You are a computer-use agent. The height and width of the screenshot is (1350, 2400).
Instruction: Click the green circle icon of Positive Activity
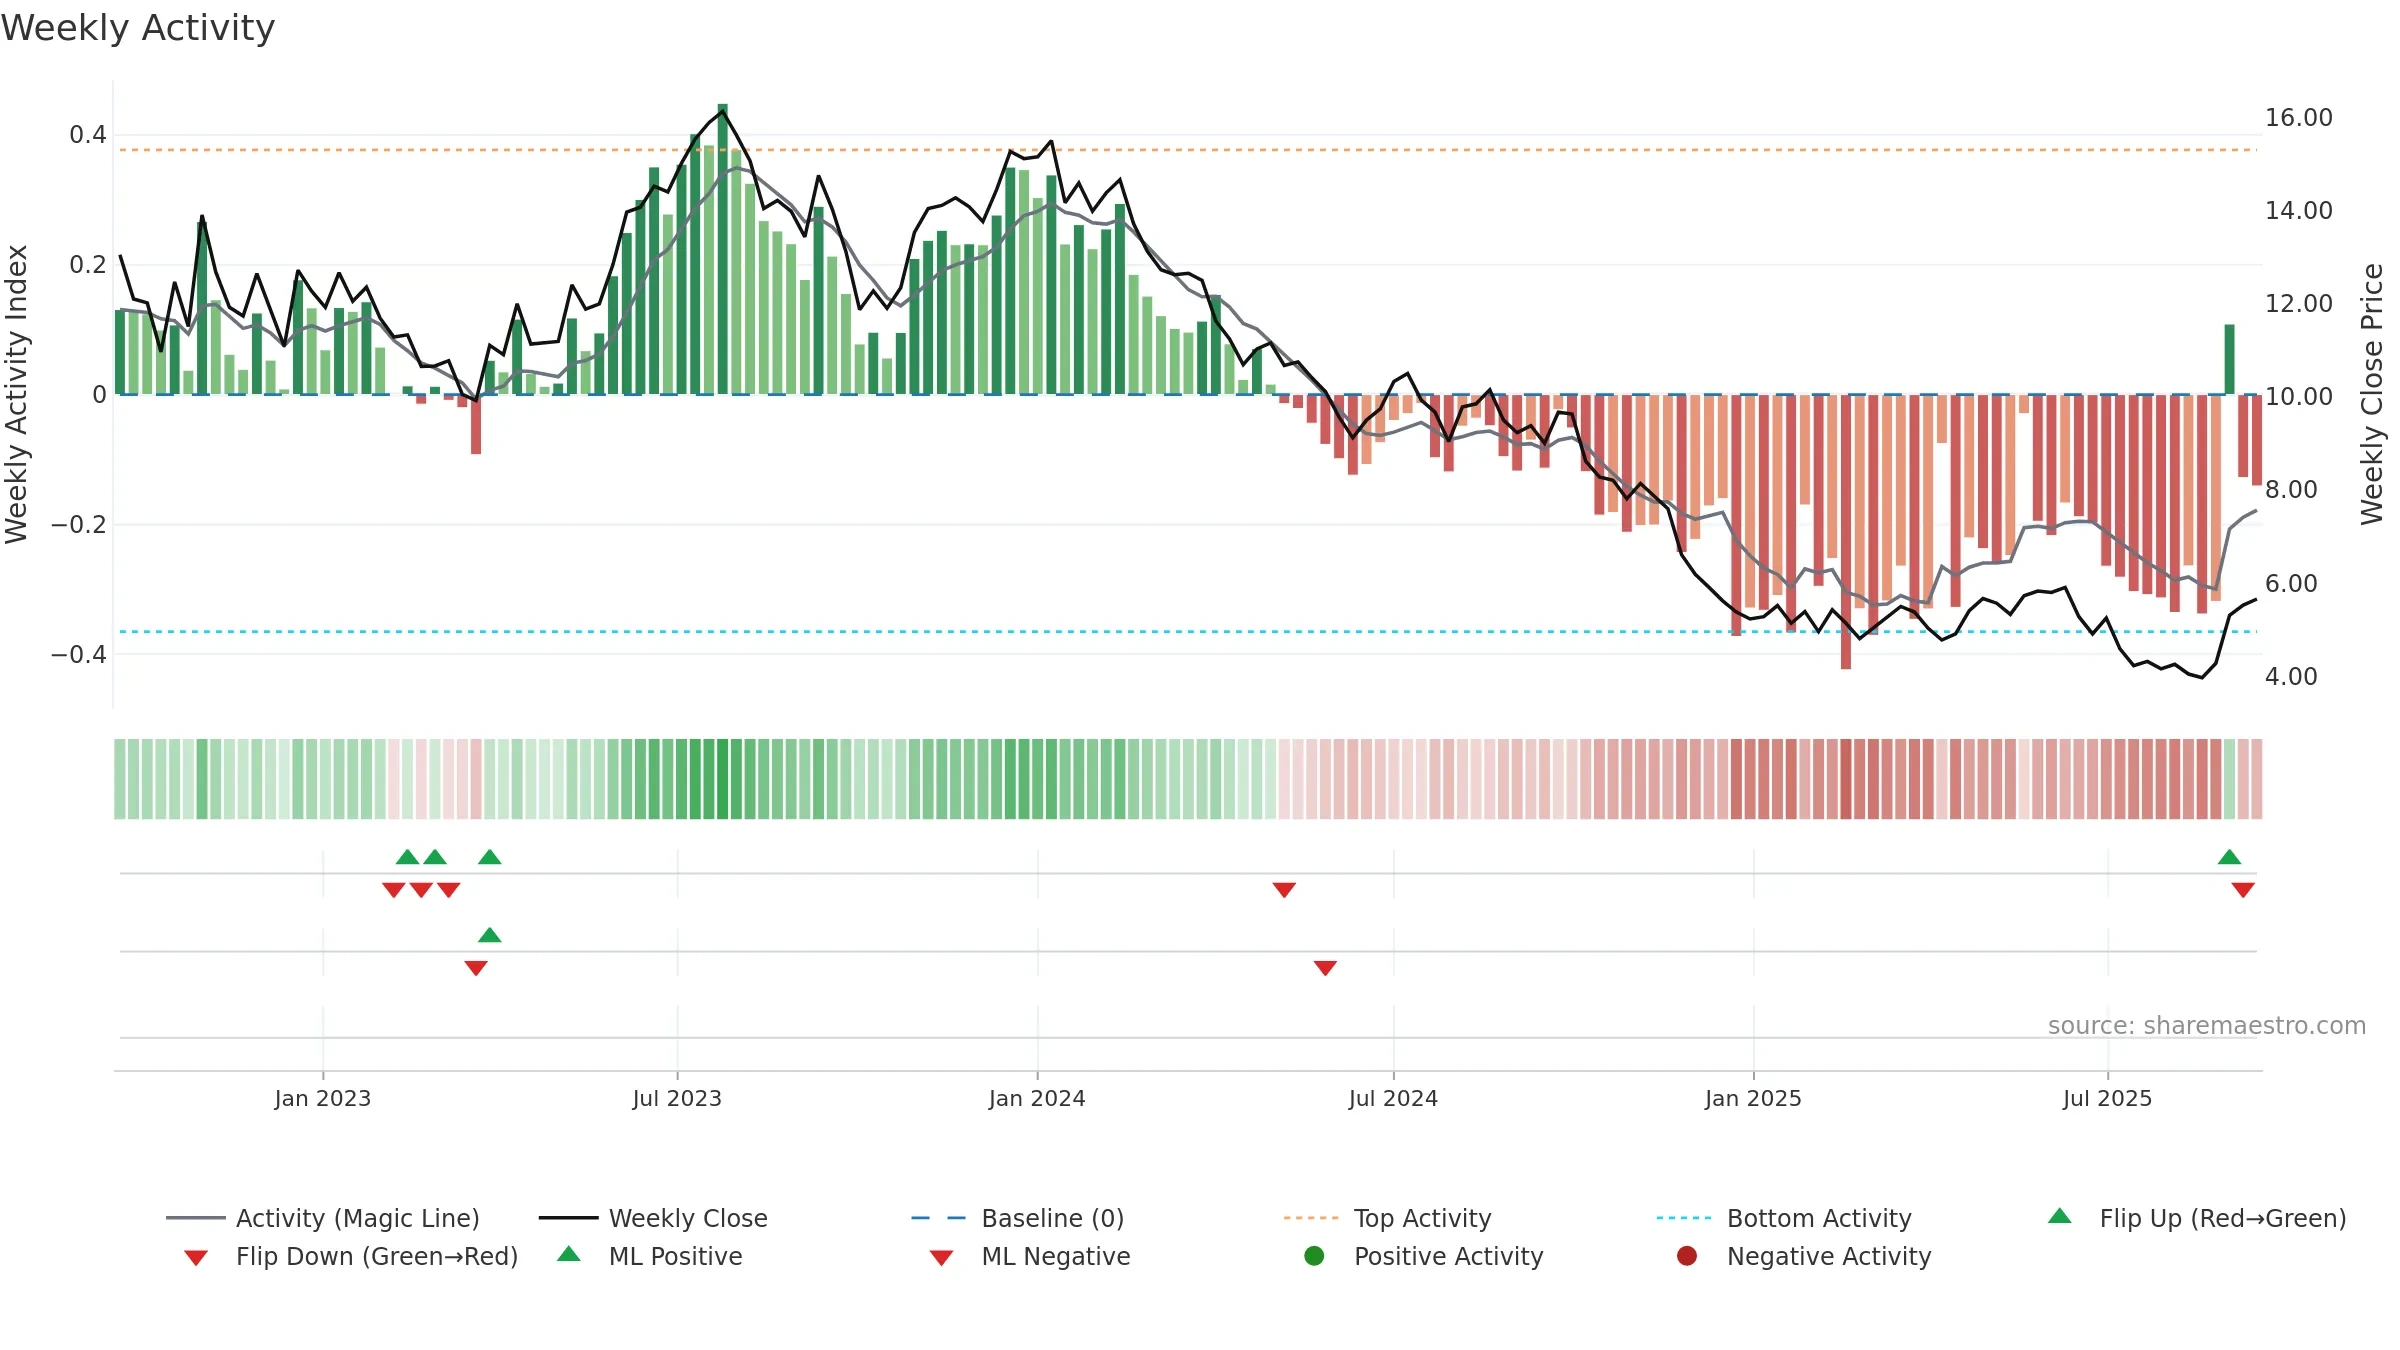click(1314, 1256)
